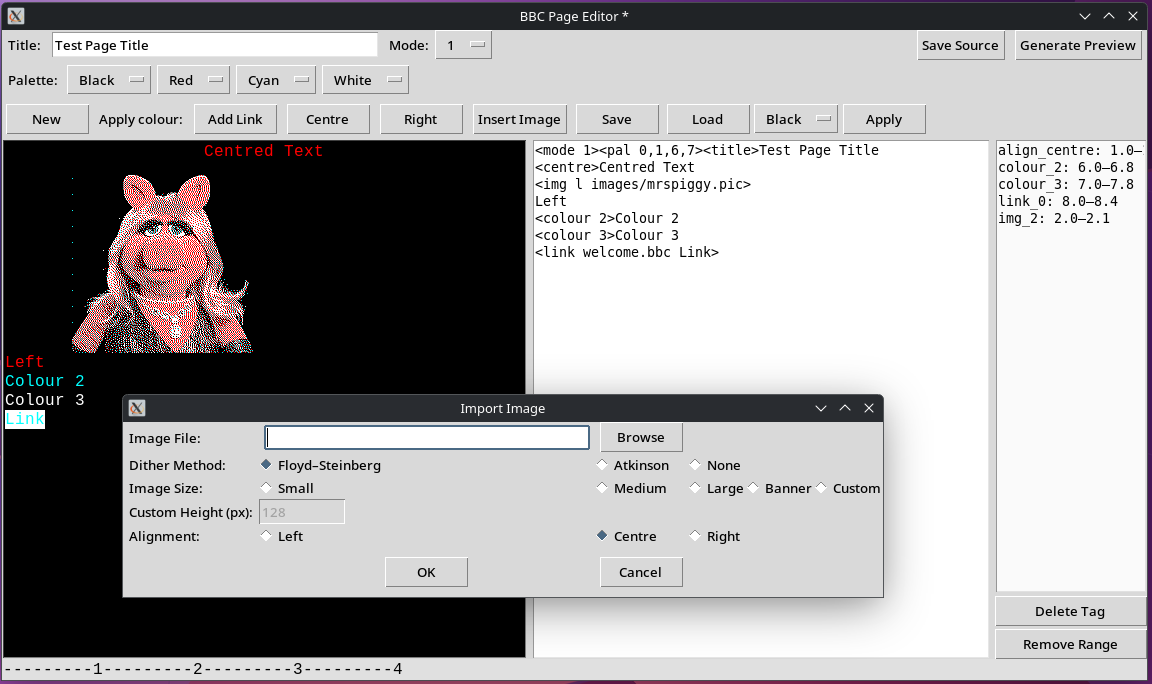
Task: Close the Import Image dialog
Action: tap(869, 408)
